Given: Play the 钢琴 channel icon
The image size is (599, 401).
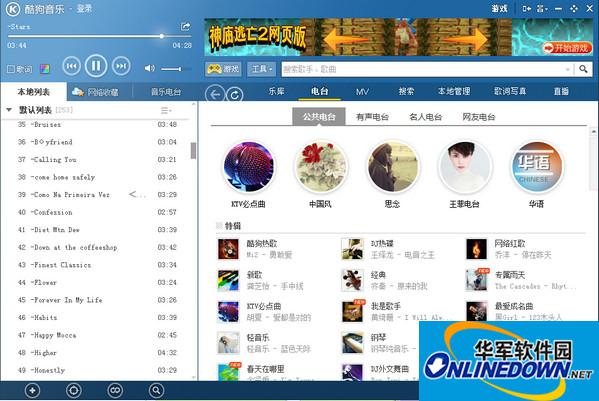Looking at the screenshot, I should tap(352, 343).
